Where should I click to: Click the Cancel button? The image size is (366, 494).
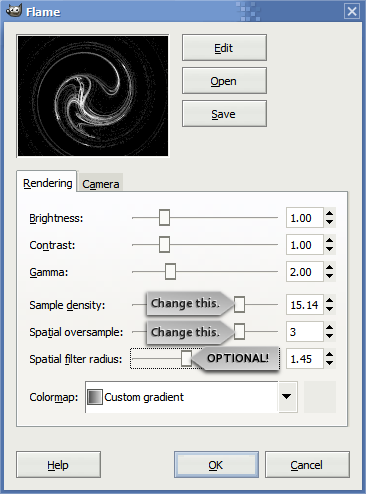click(x=307, y=465)
